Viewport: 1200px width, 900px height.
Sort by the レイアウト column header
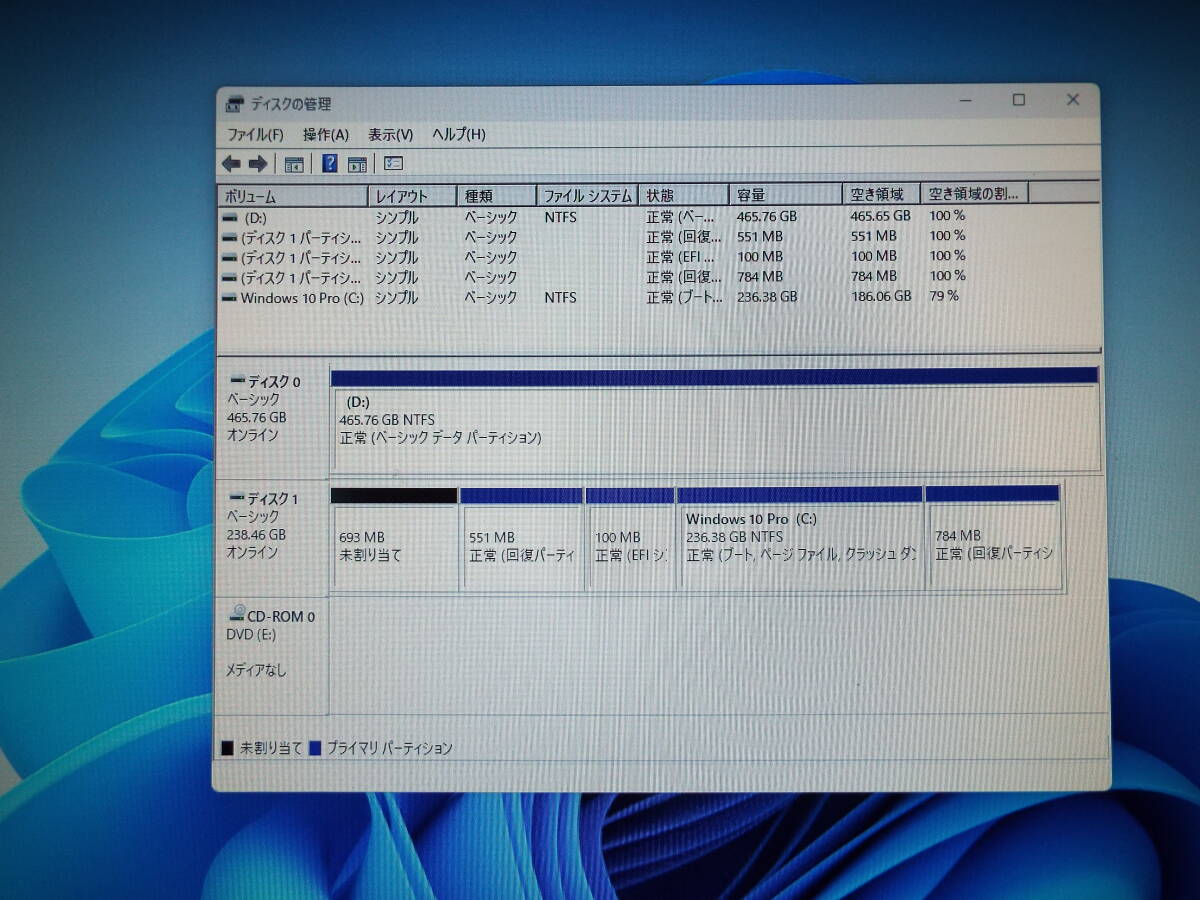(412, 196)
